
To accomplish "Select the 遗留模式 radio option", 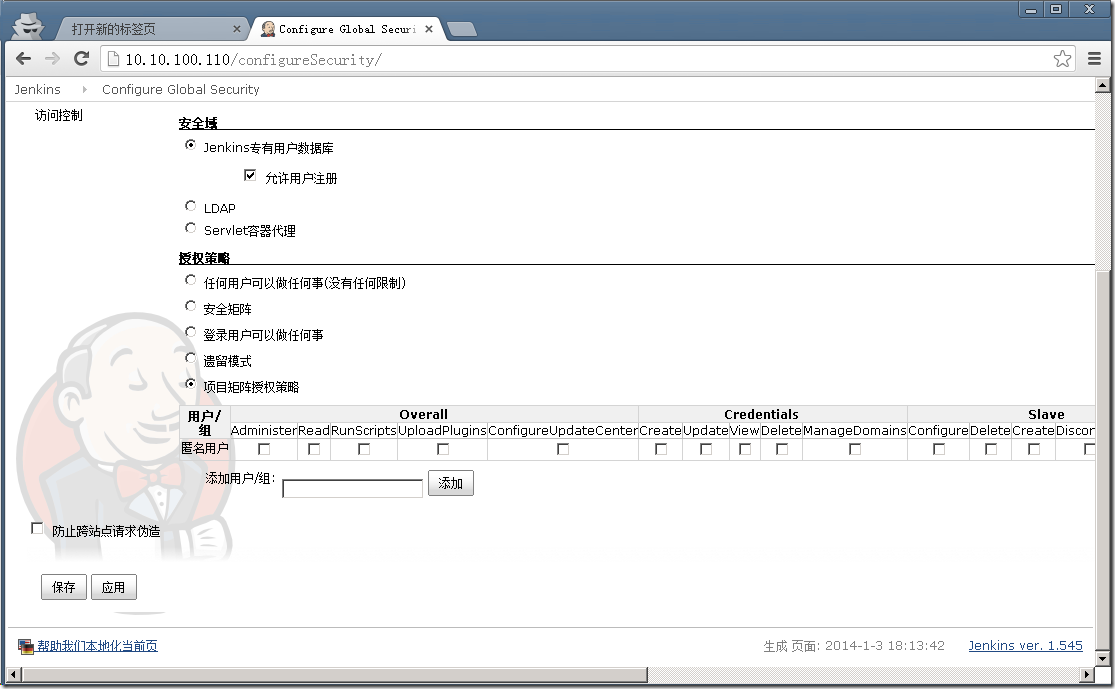I will tap(190, 358).
